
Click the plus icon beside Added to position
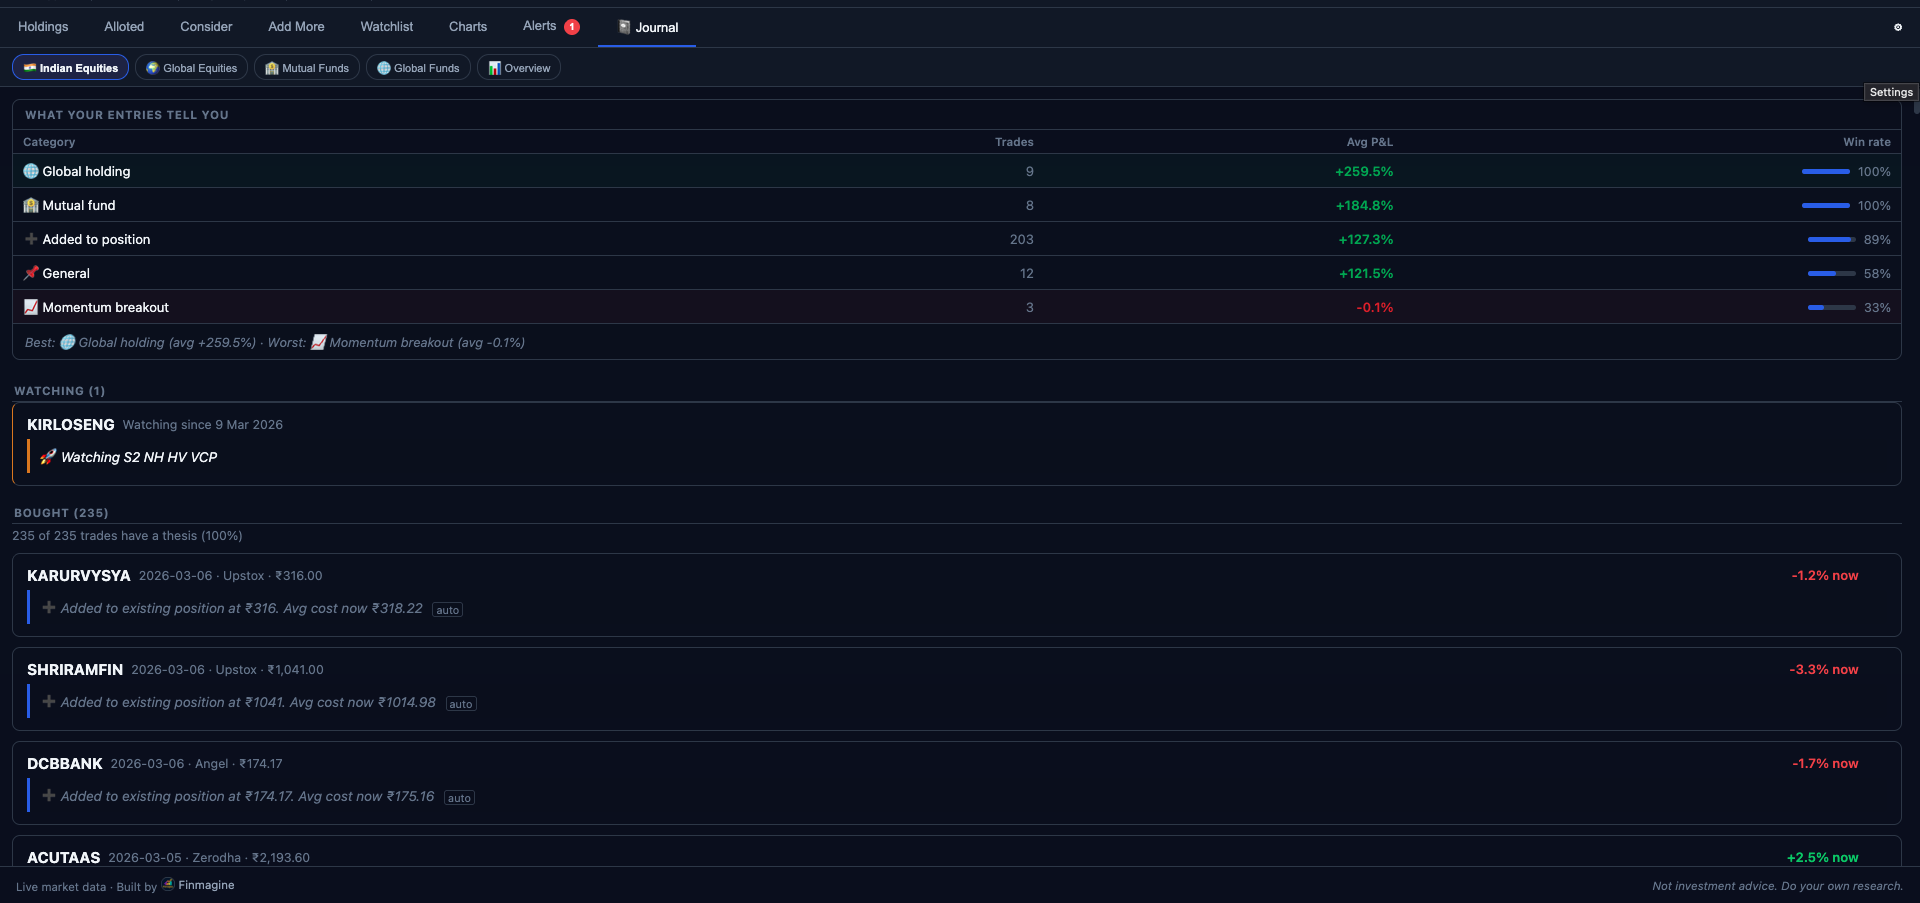(31, 239)
